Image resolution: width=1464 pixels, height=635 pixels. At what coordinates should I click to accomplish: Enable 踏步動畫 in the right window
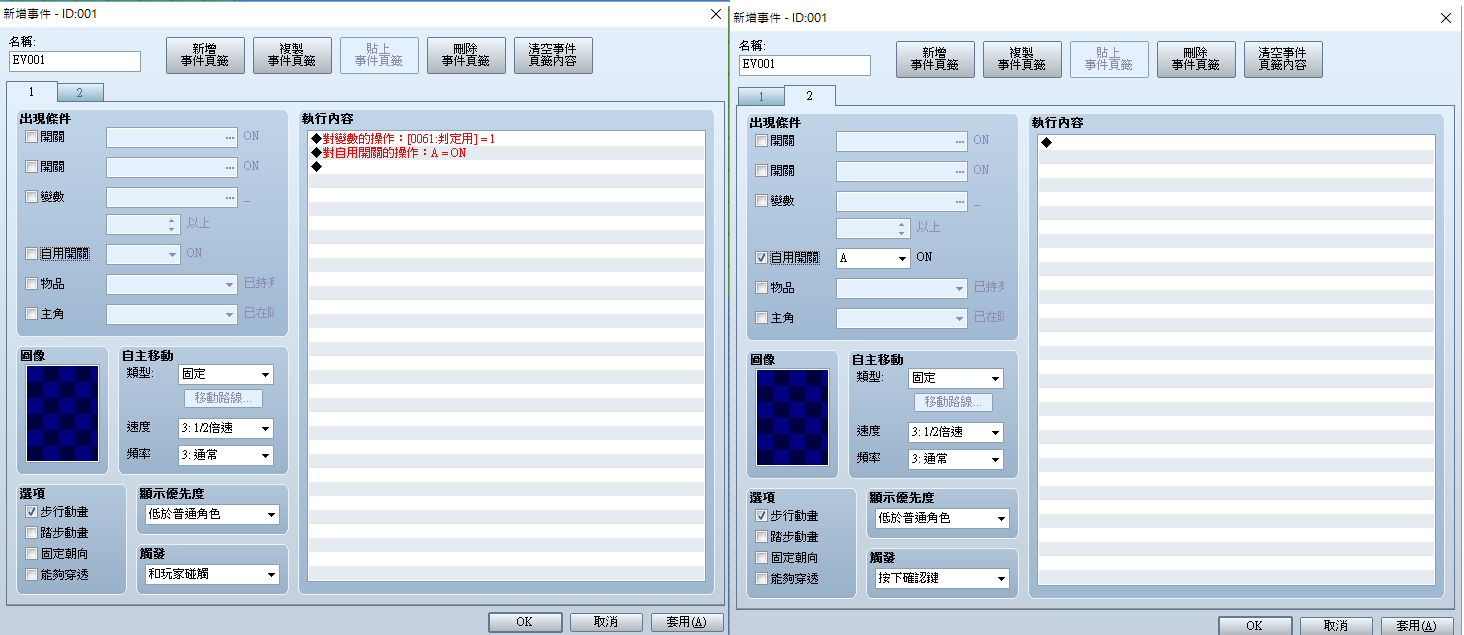[x=762, y=537]
